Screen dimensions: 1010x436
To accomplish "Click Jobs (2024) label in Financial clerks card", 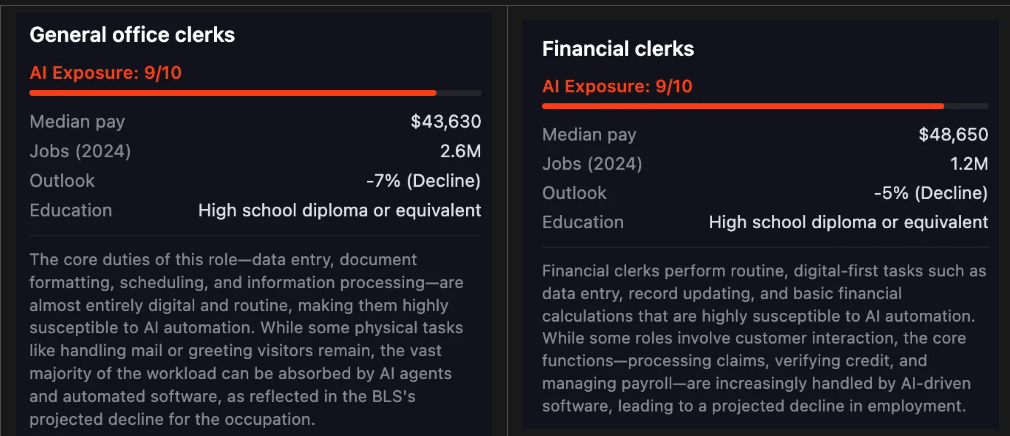I will 592,164.
